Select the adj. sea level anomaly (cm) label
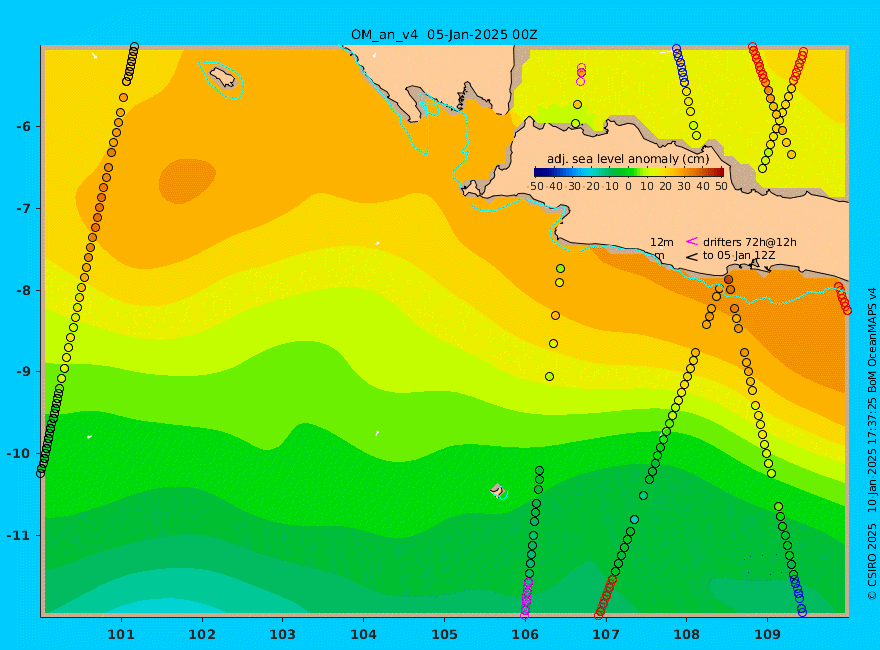Image resolution: width=880 pixels, height=650 pixels. (x=628, y=159)
